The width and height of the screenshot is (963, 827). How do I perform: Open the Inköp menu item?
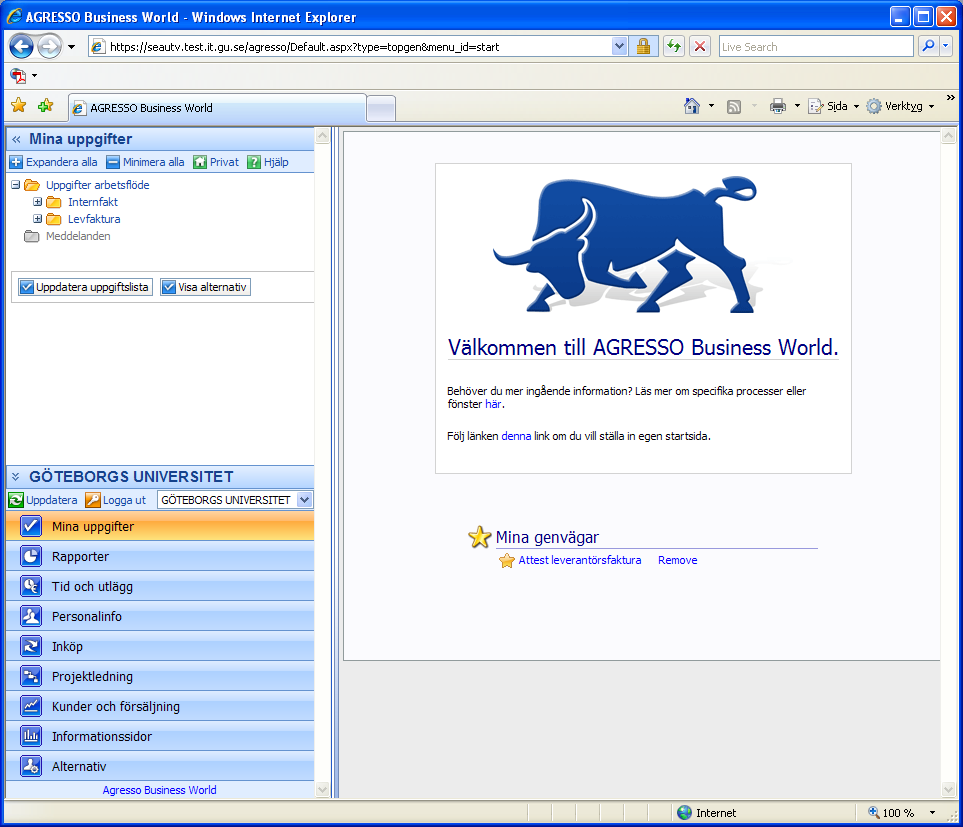[x=160, y=646]
